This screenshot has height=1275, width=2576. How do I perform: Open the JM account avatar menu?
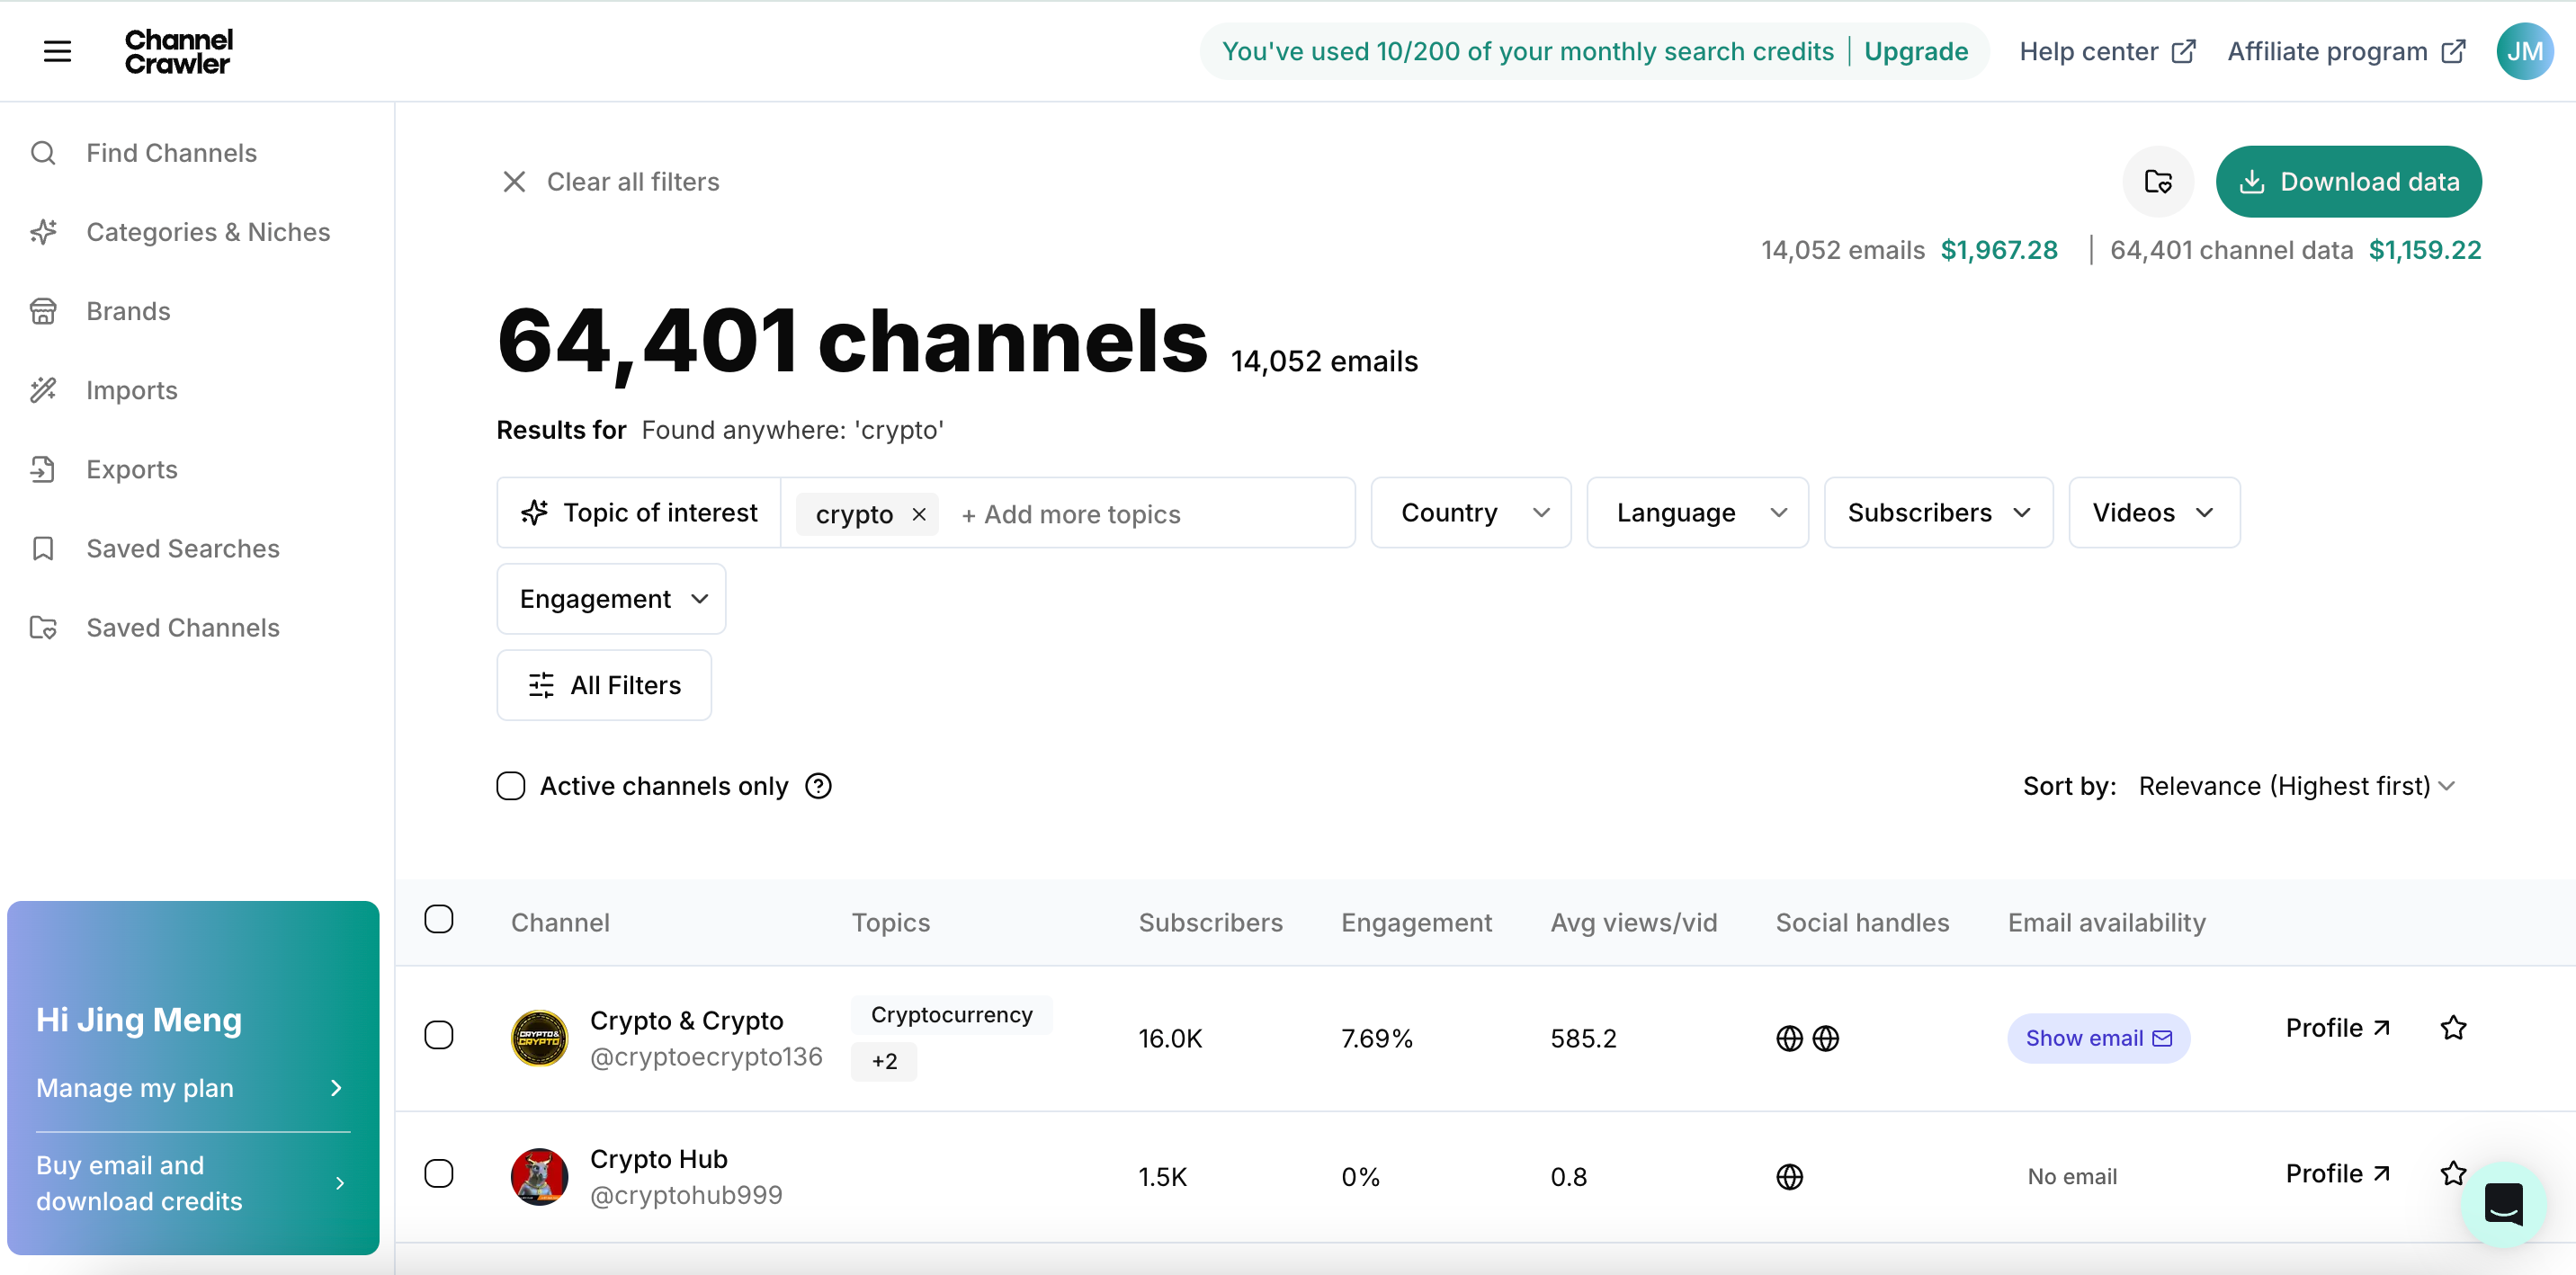(2524, 51)
